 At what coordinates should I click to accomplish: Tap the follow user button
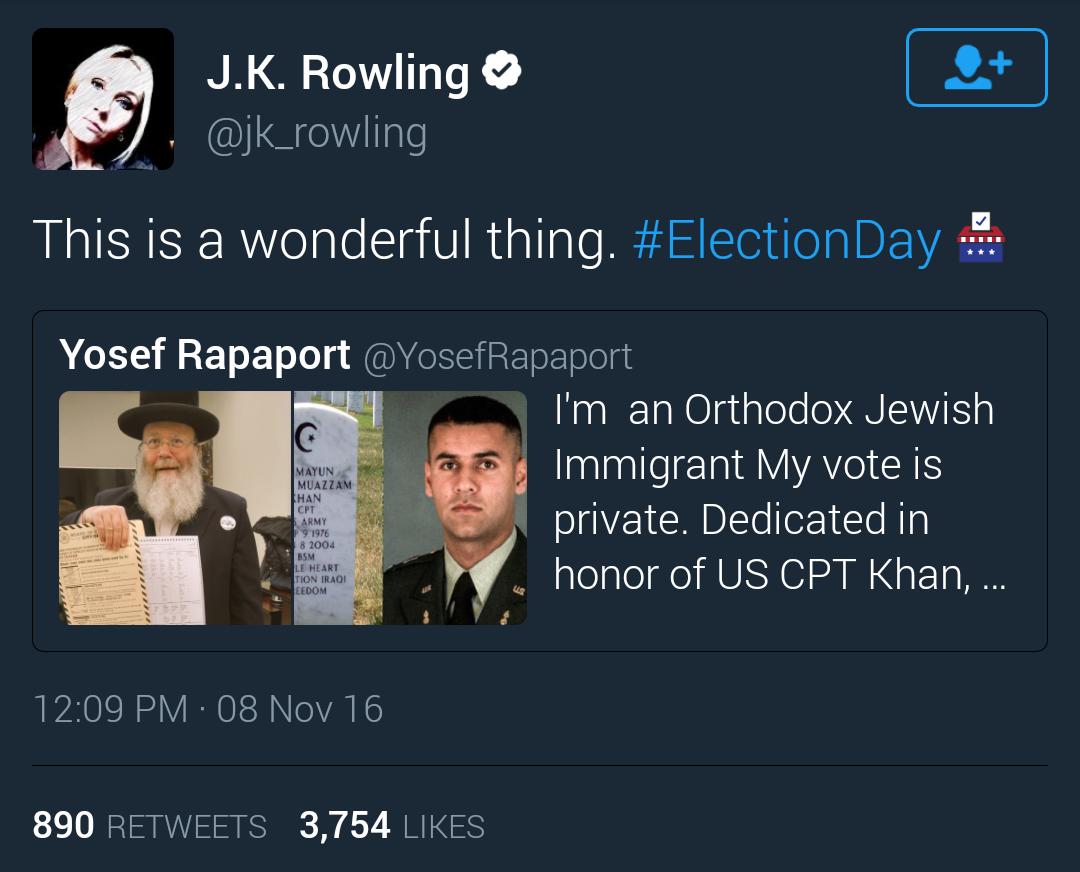(976, 67)
